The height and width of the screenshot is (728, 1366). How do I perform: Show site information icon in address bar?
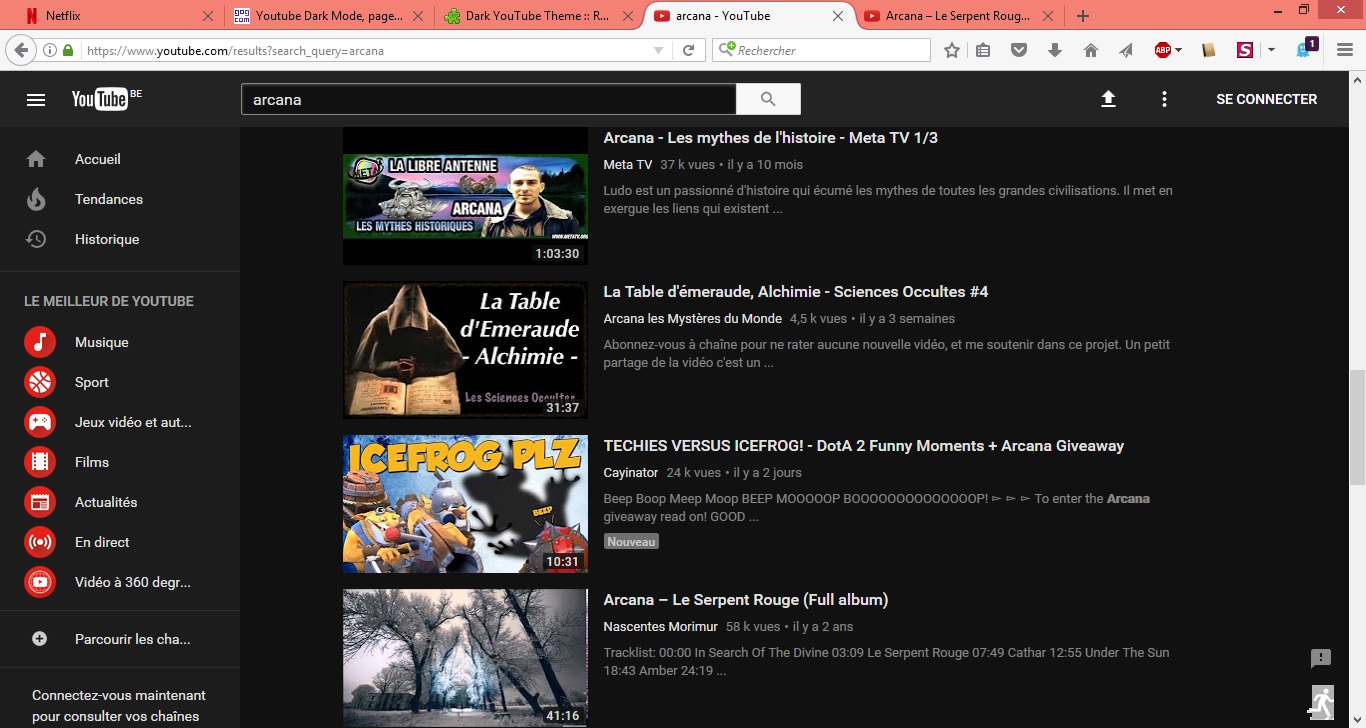[x=50, y=50]
